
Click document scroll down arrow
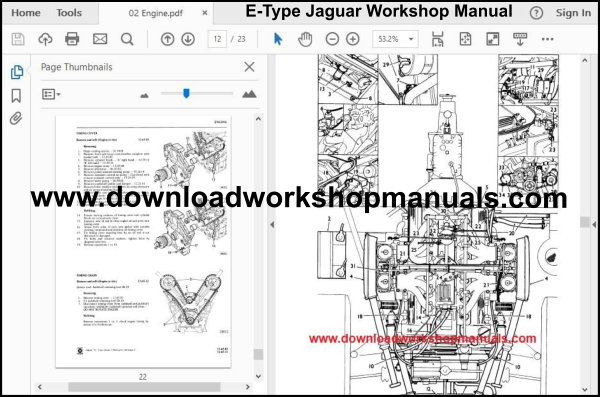(585, 390)
